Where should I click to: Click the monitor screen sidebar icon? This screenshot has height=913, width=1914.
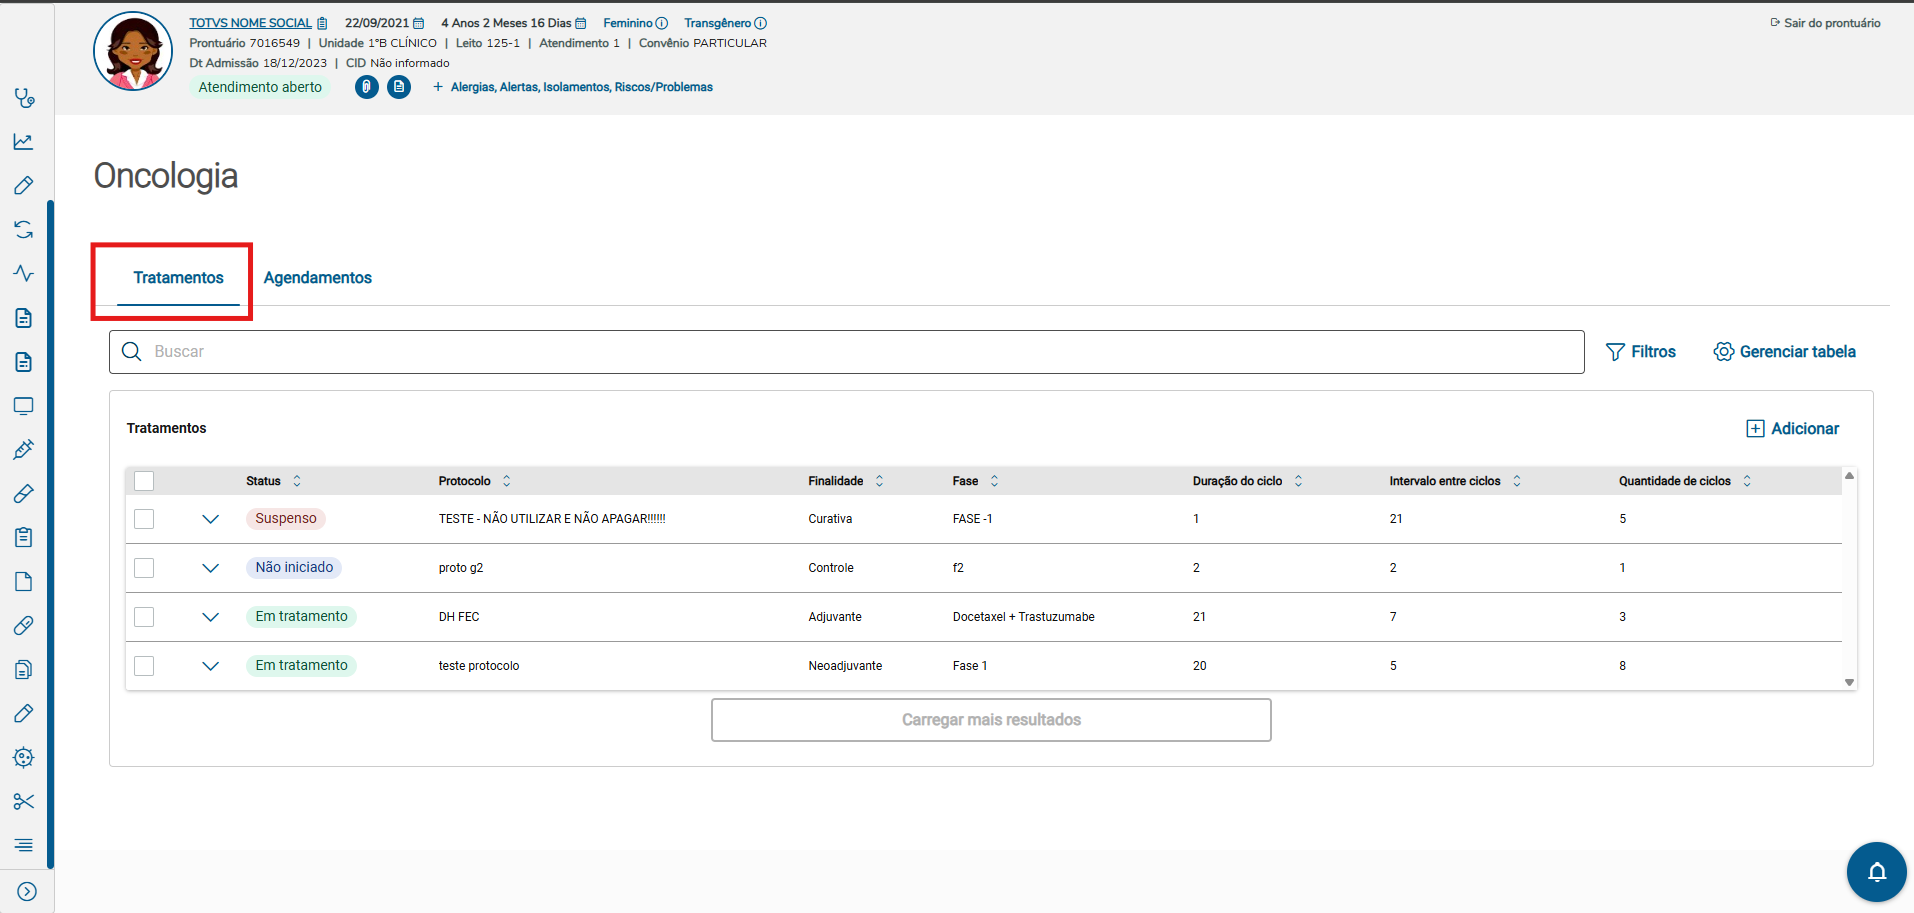pyautogui.click(x=24, y=406)
